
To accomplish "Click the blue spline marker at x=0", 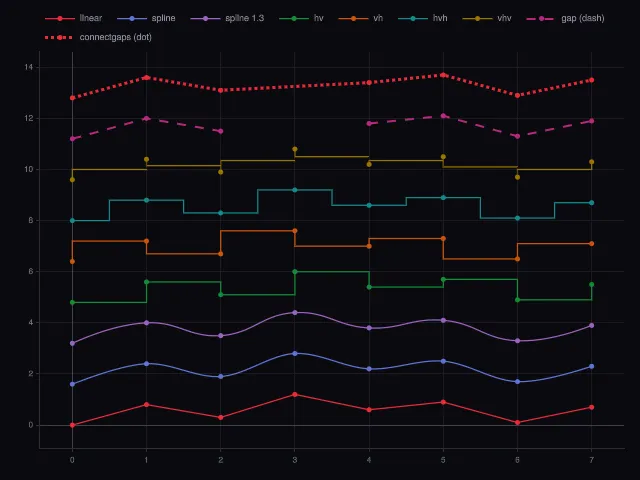I will pyautogui.click(x=72, y=384).
